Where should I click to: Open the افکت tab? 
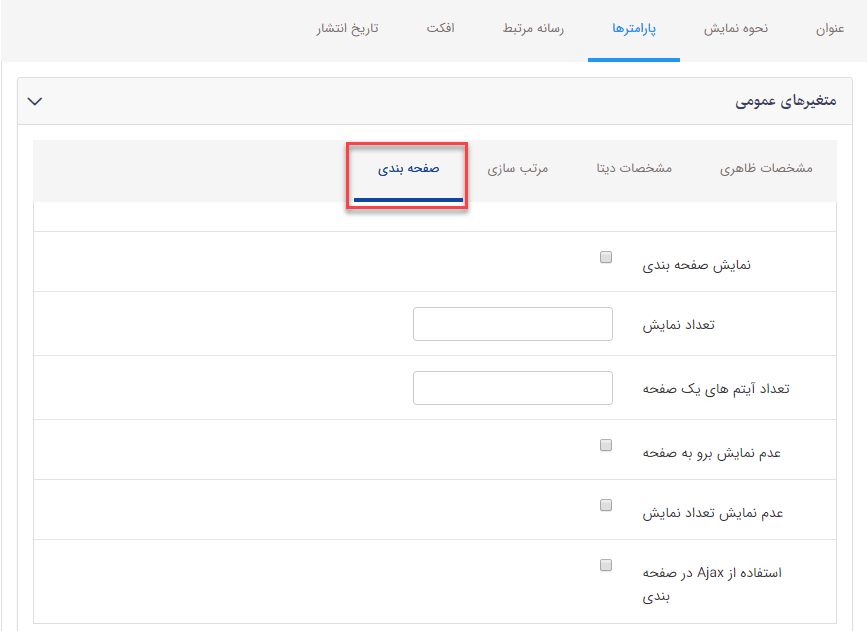tap(440, 29)
